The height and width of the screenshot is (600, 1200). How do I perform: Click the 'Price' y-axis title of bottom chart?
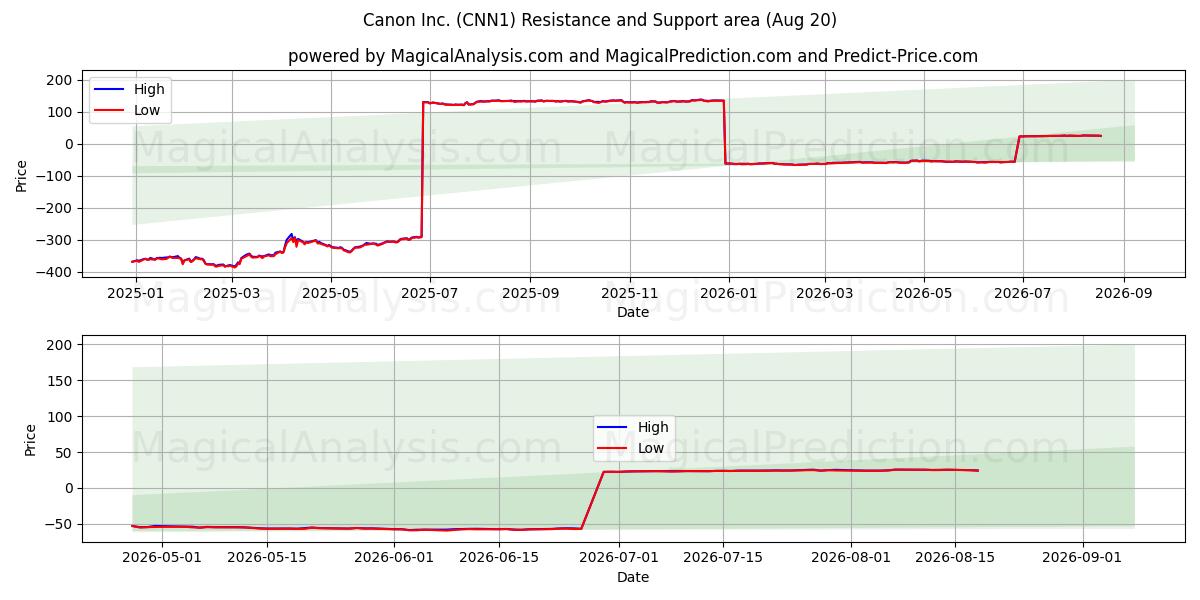point(30,440)
